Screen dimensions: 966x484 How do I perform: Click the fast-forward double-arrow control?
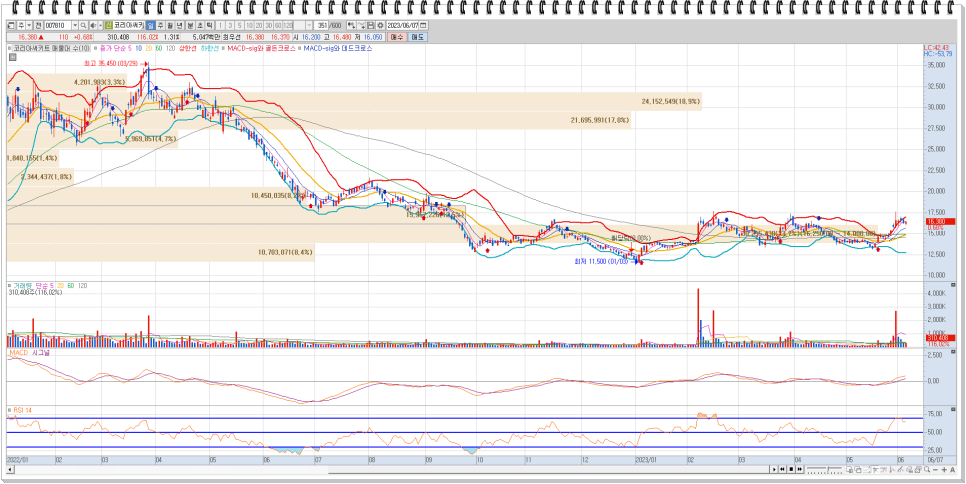[800, 469]
